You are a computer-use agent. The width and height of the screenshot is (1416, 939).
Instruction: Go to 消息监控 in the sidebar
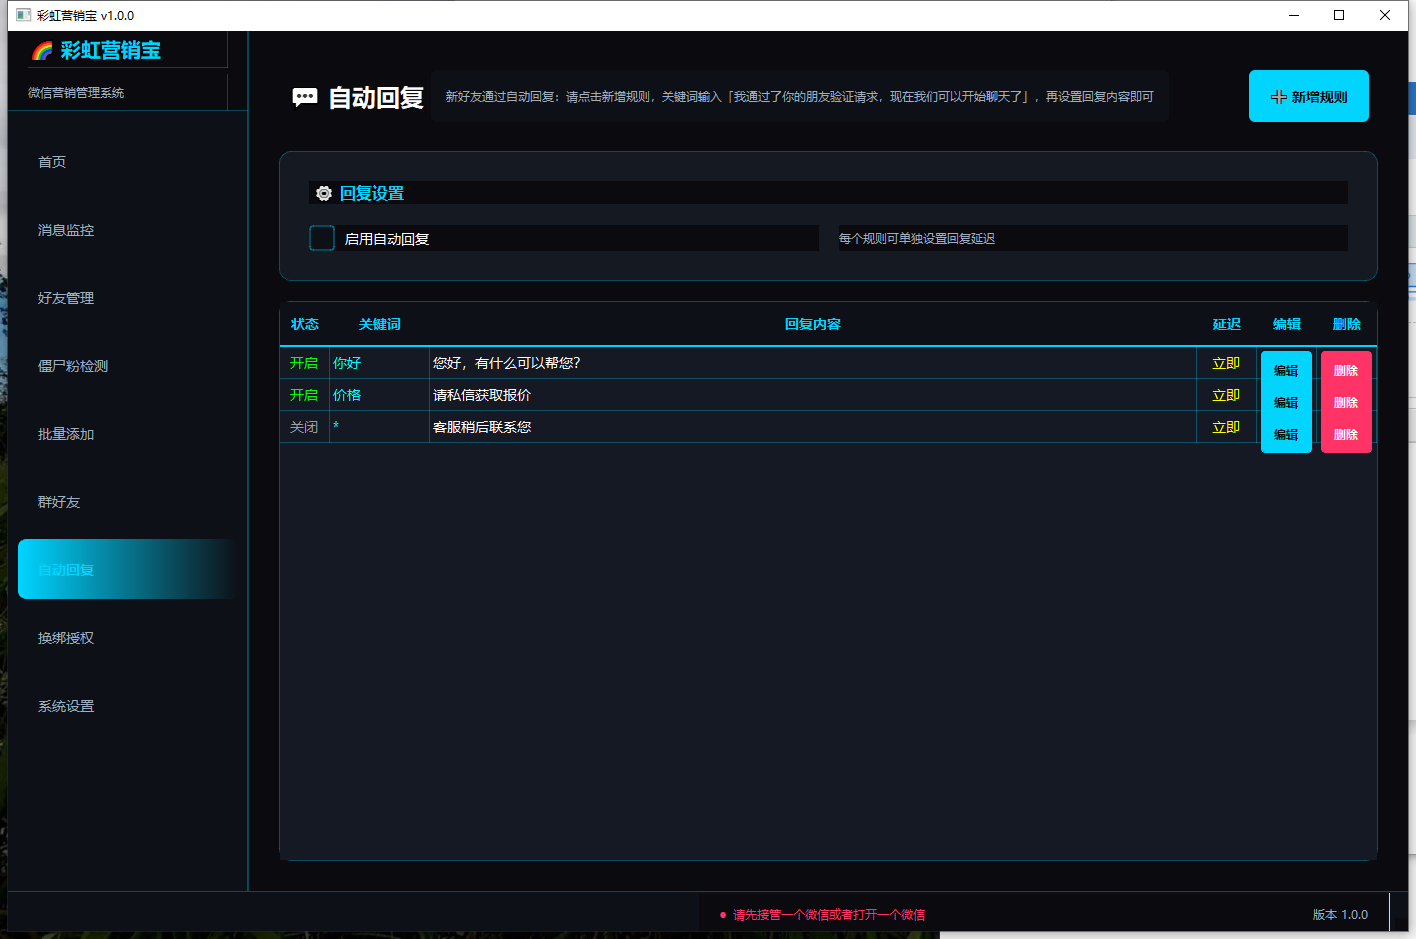pos(128,230)
